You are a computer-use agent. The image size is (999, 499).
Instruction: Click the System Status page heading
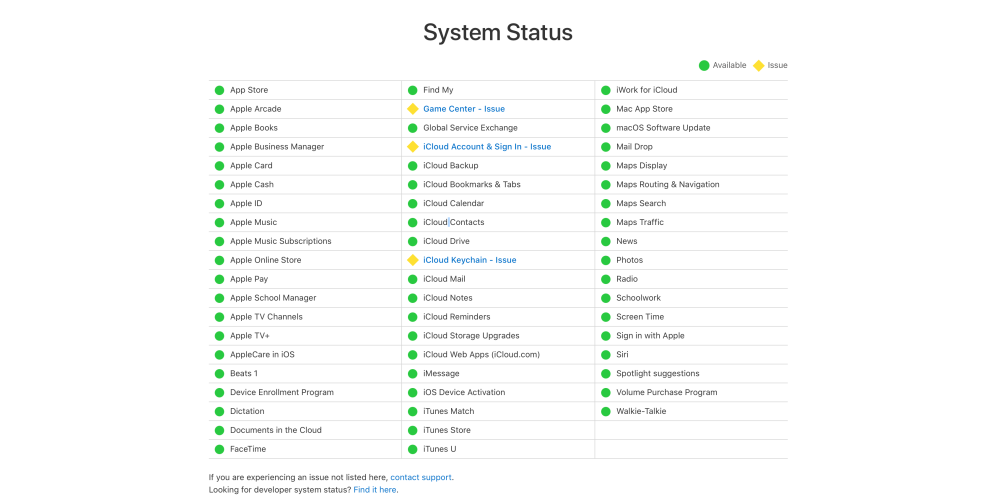(498, 32)
